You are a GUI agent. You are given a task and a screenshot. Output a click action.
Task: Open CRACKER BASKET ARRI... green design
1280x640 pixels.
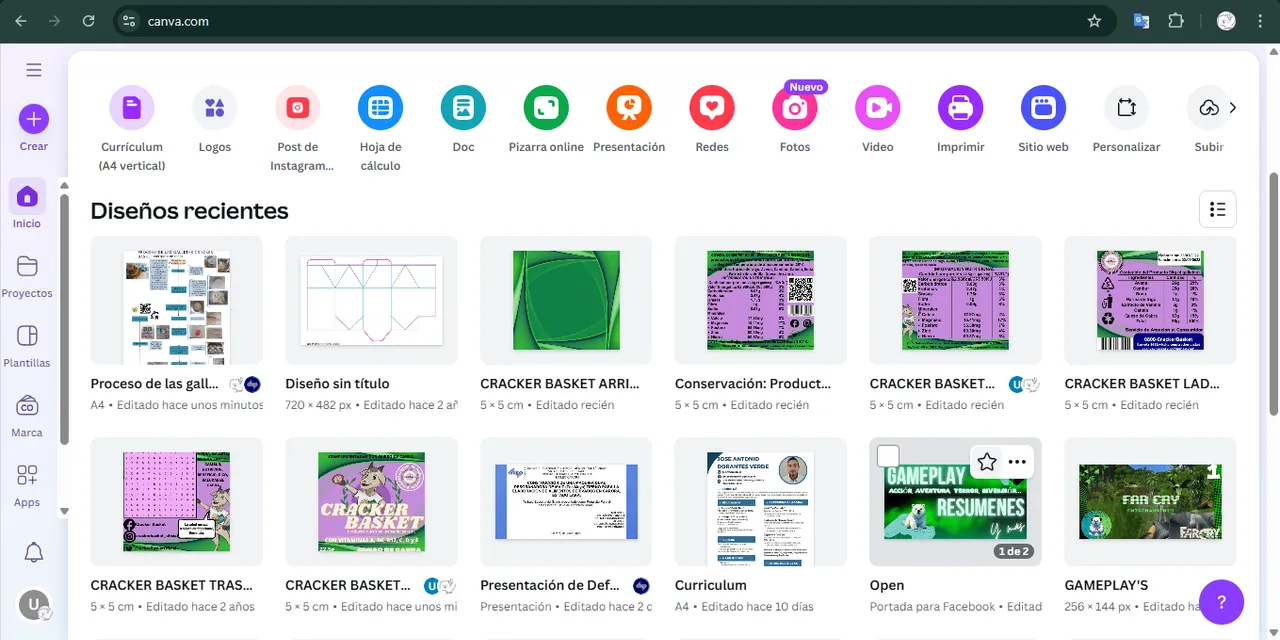click(x=566, y=300)
